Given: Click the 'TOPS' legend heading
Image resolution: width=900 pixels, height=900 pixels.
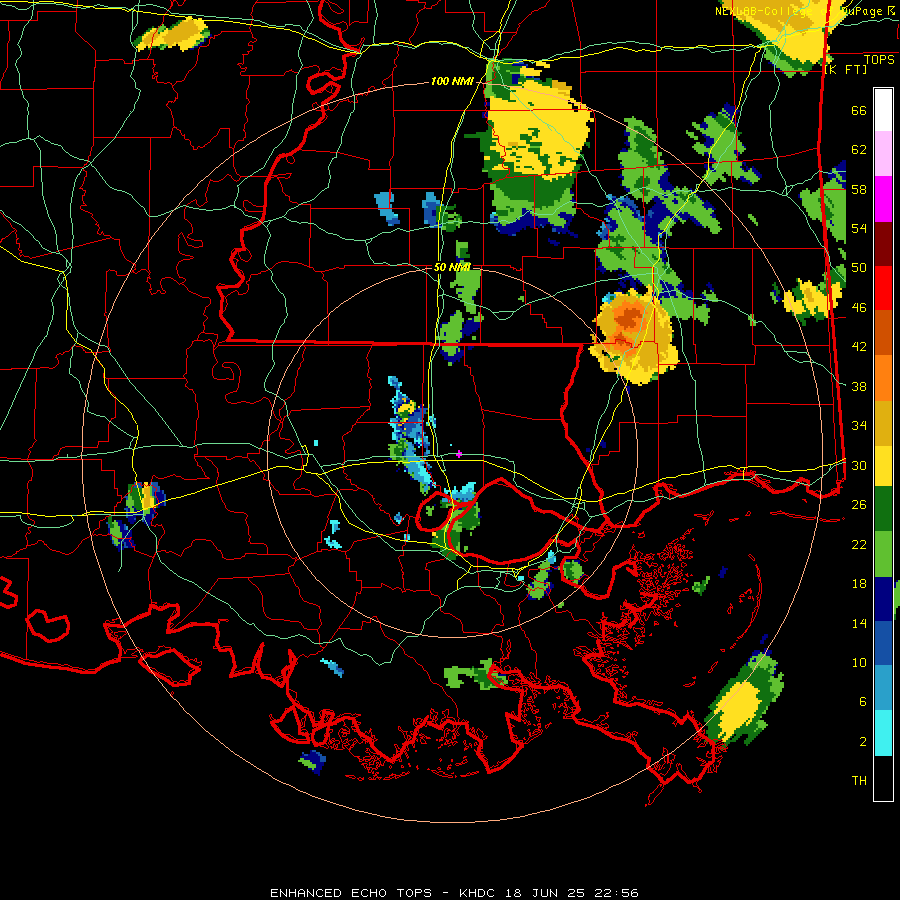Looking at the screenshot, I should 879,60.
